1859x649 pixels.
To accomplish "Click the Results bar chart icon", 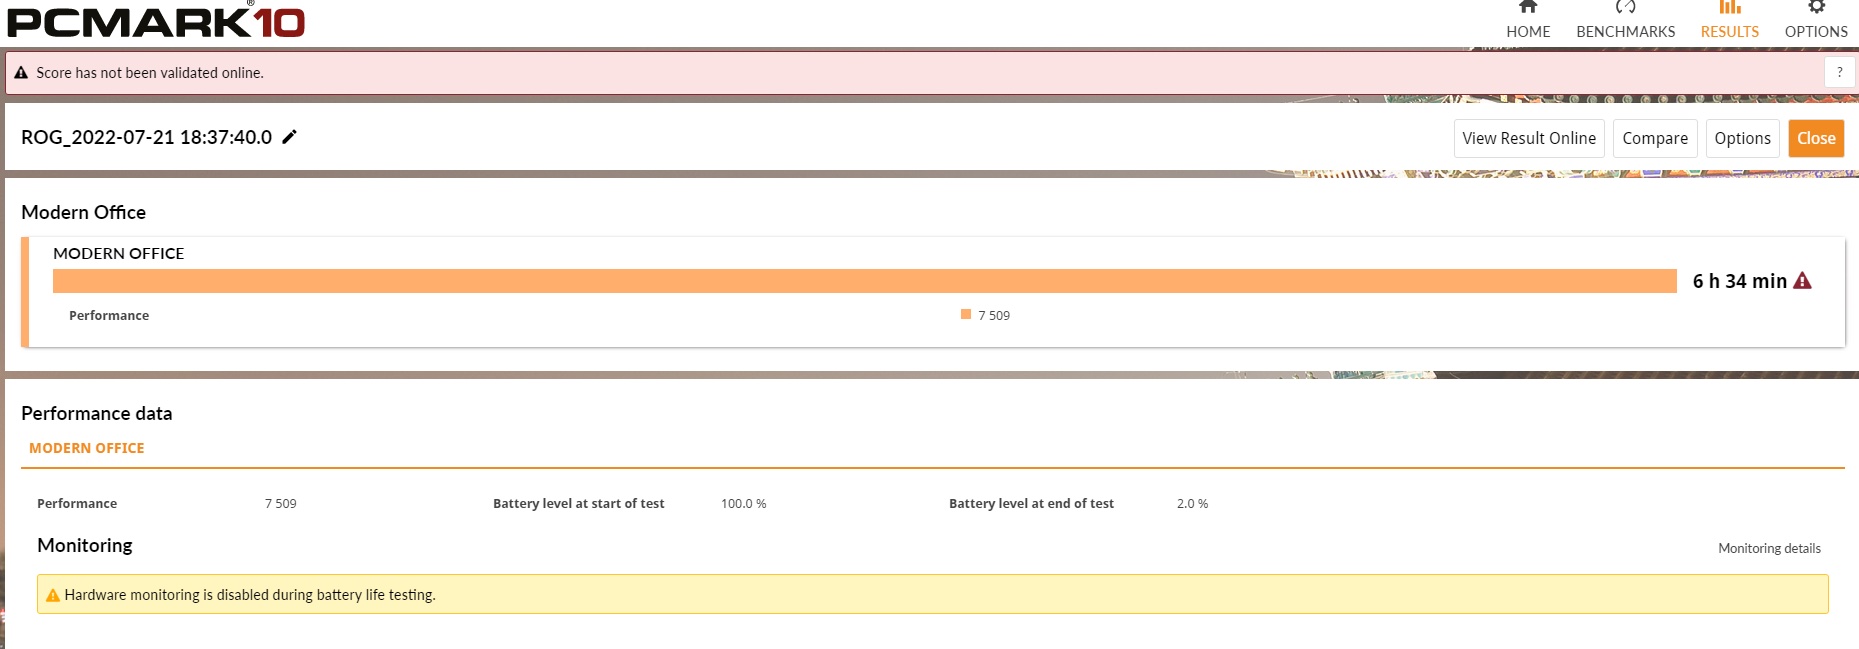I will tap(1729, 7).
